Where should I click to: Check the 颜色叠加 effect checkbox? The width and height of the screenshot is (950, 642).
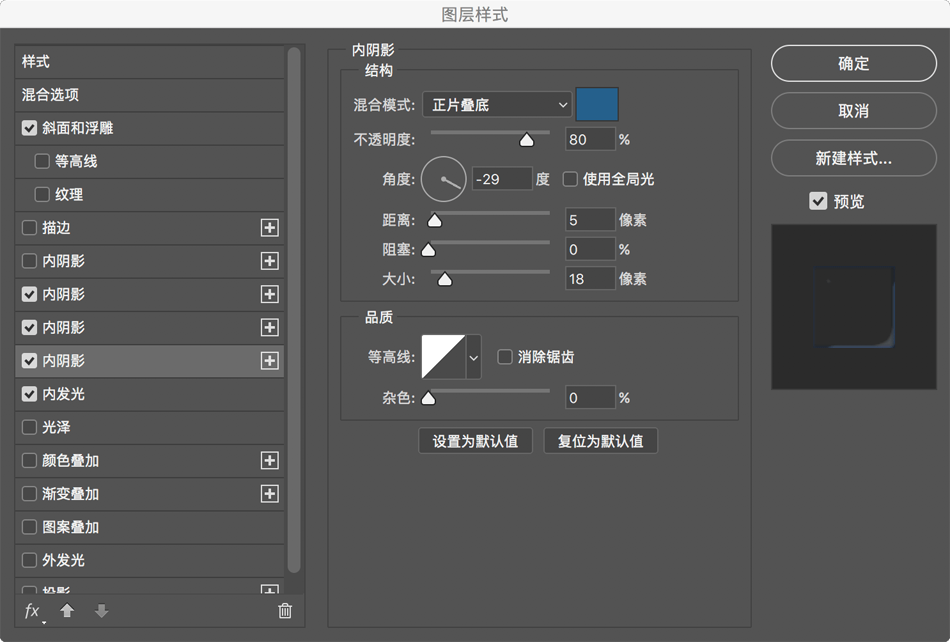29,460
